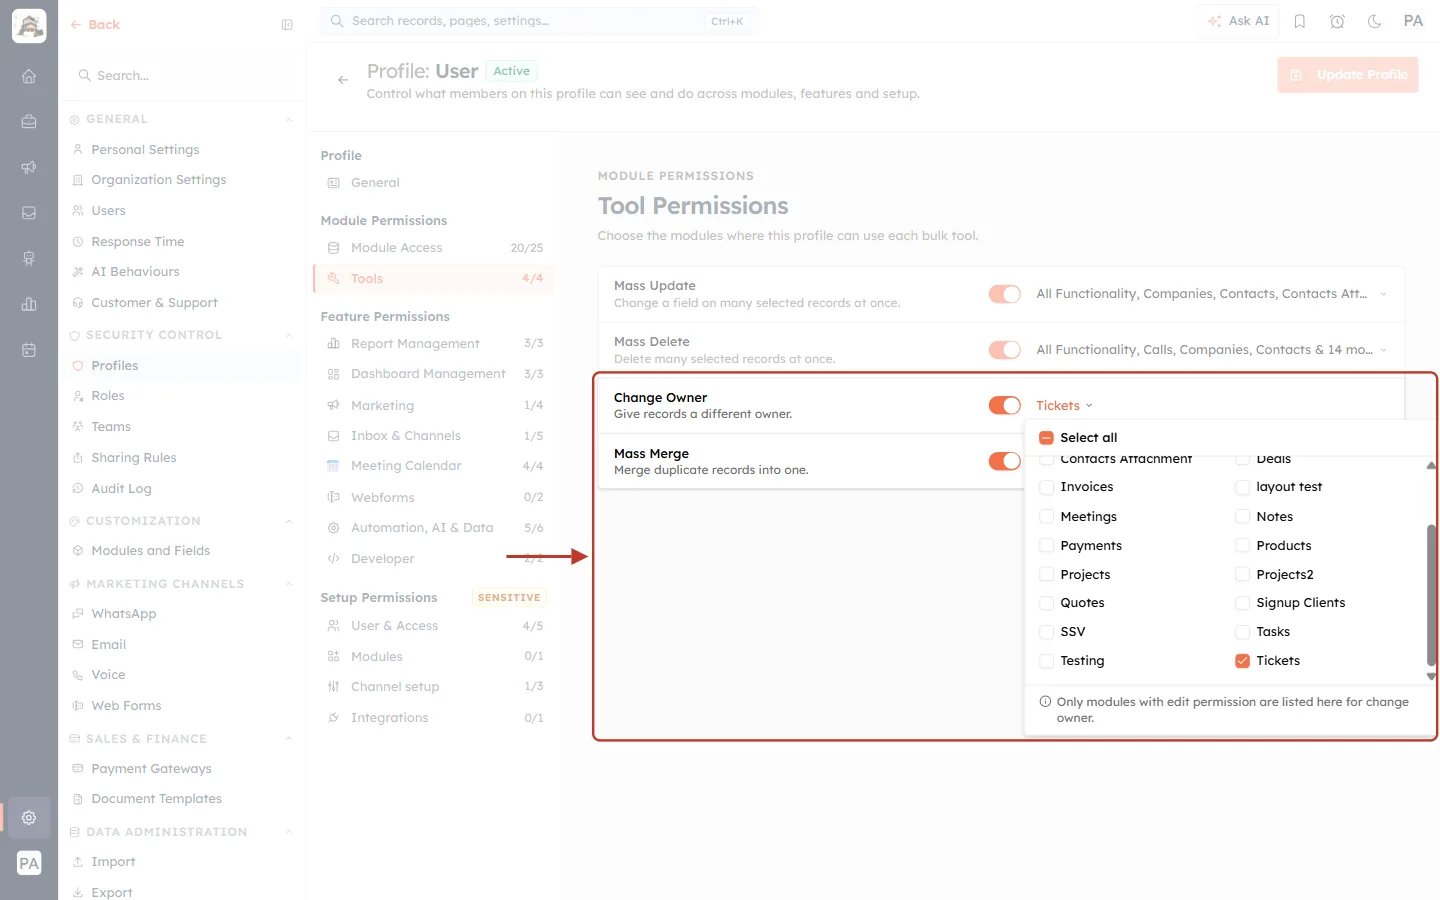Viewport: 1440px width, 900px height.
Task: Click the module list scrollbar thumb
Action: click(1431, 595)
